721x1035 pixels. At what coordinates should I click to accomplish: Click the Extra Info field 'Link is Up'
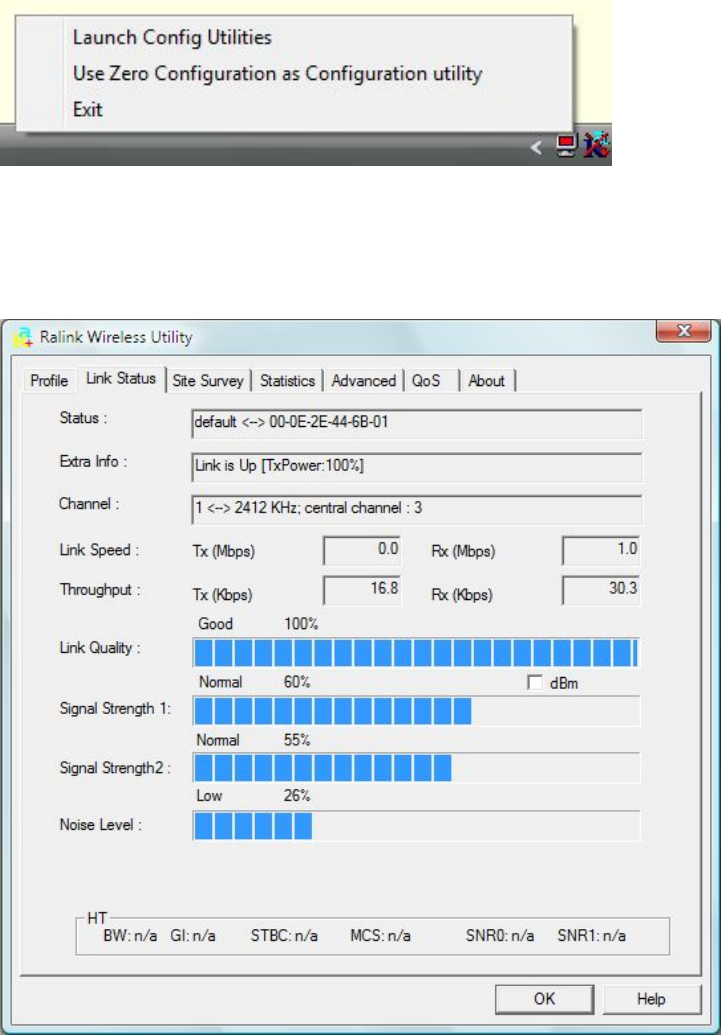coord(417,467)
